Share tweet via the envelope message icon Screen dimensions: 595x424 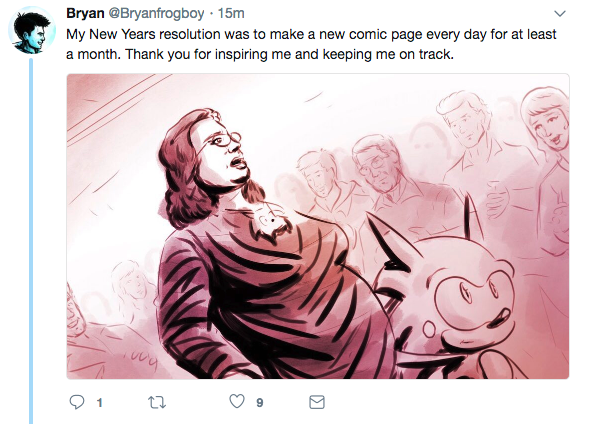[317, 402]
